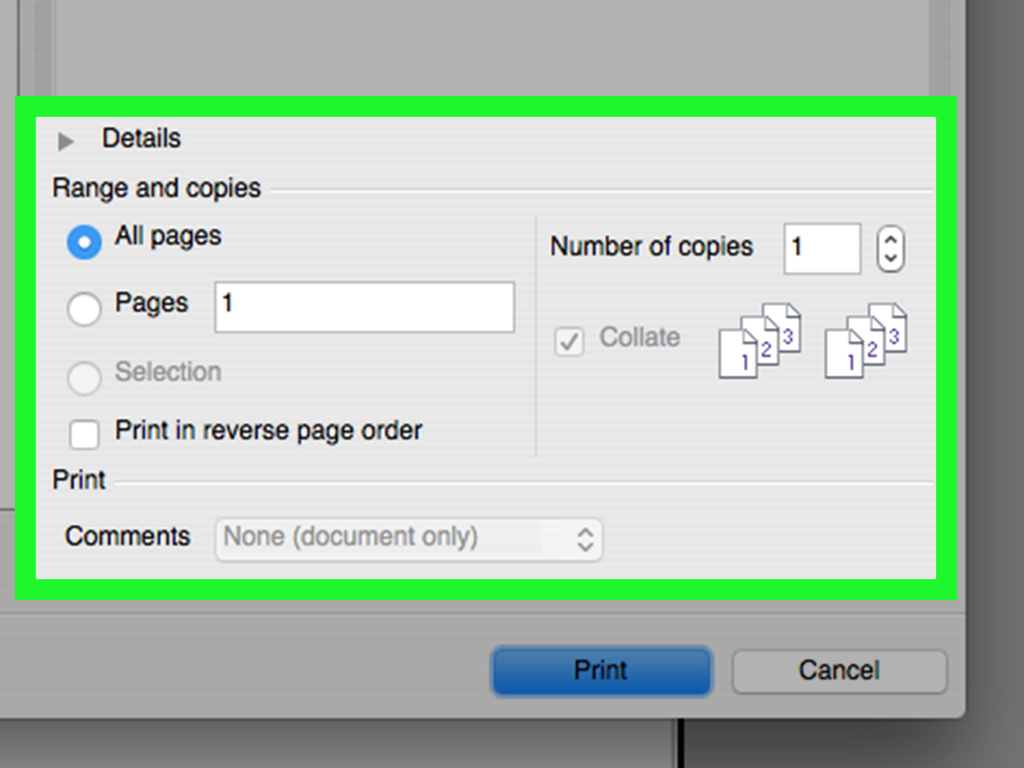Viewport: 1024px width, 768px height.
Task: Click the Details disclosure triangle icon
Action: tap(66, 140)
